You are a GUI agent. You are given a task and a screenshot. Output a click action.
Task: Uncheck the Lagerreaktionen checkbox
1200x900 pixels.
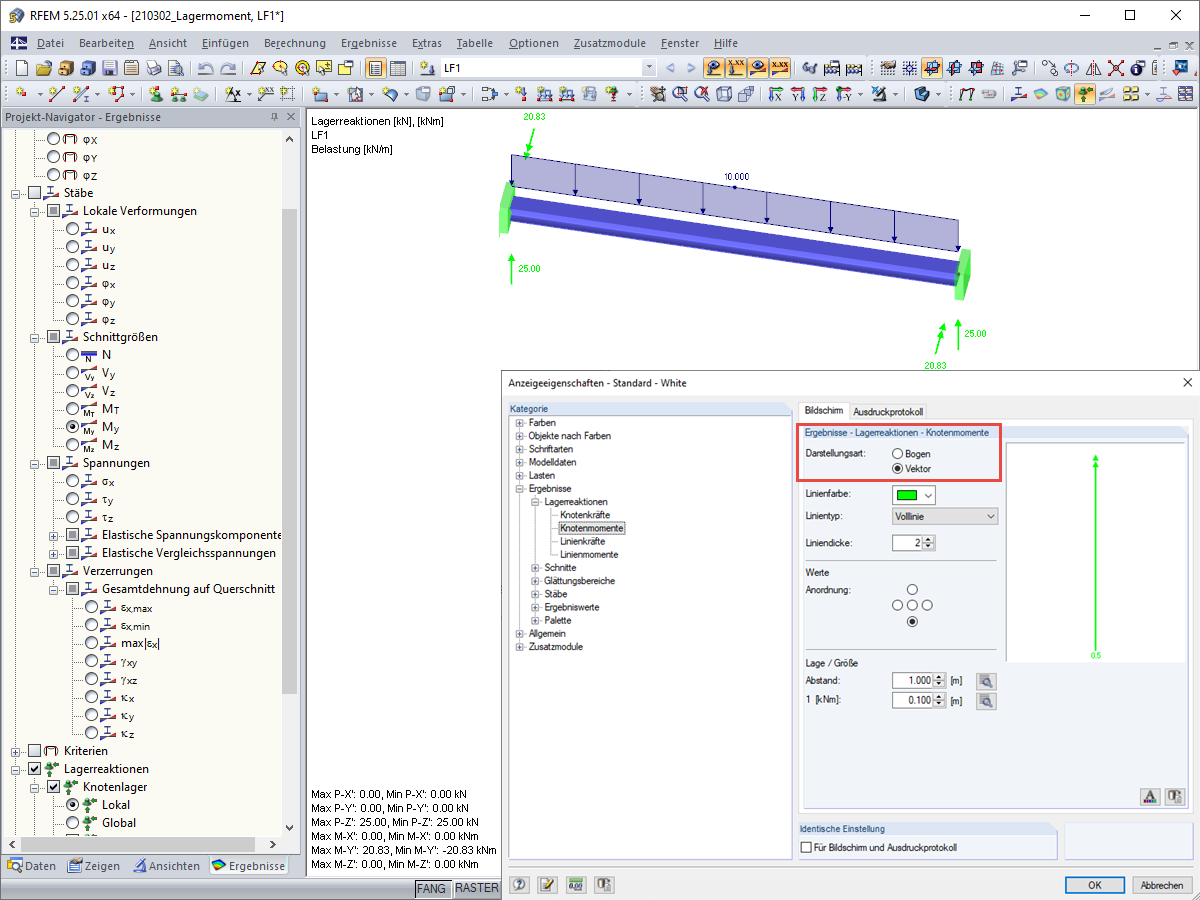point(35,769)
